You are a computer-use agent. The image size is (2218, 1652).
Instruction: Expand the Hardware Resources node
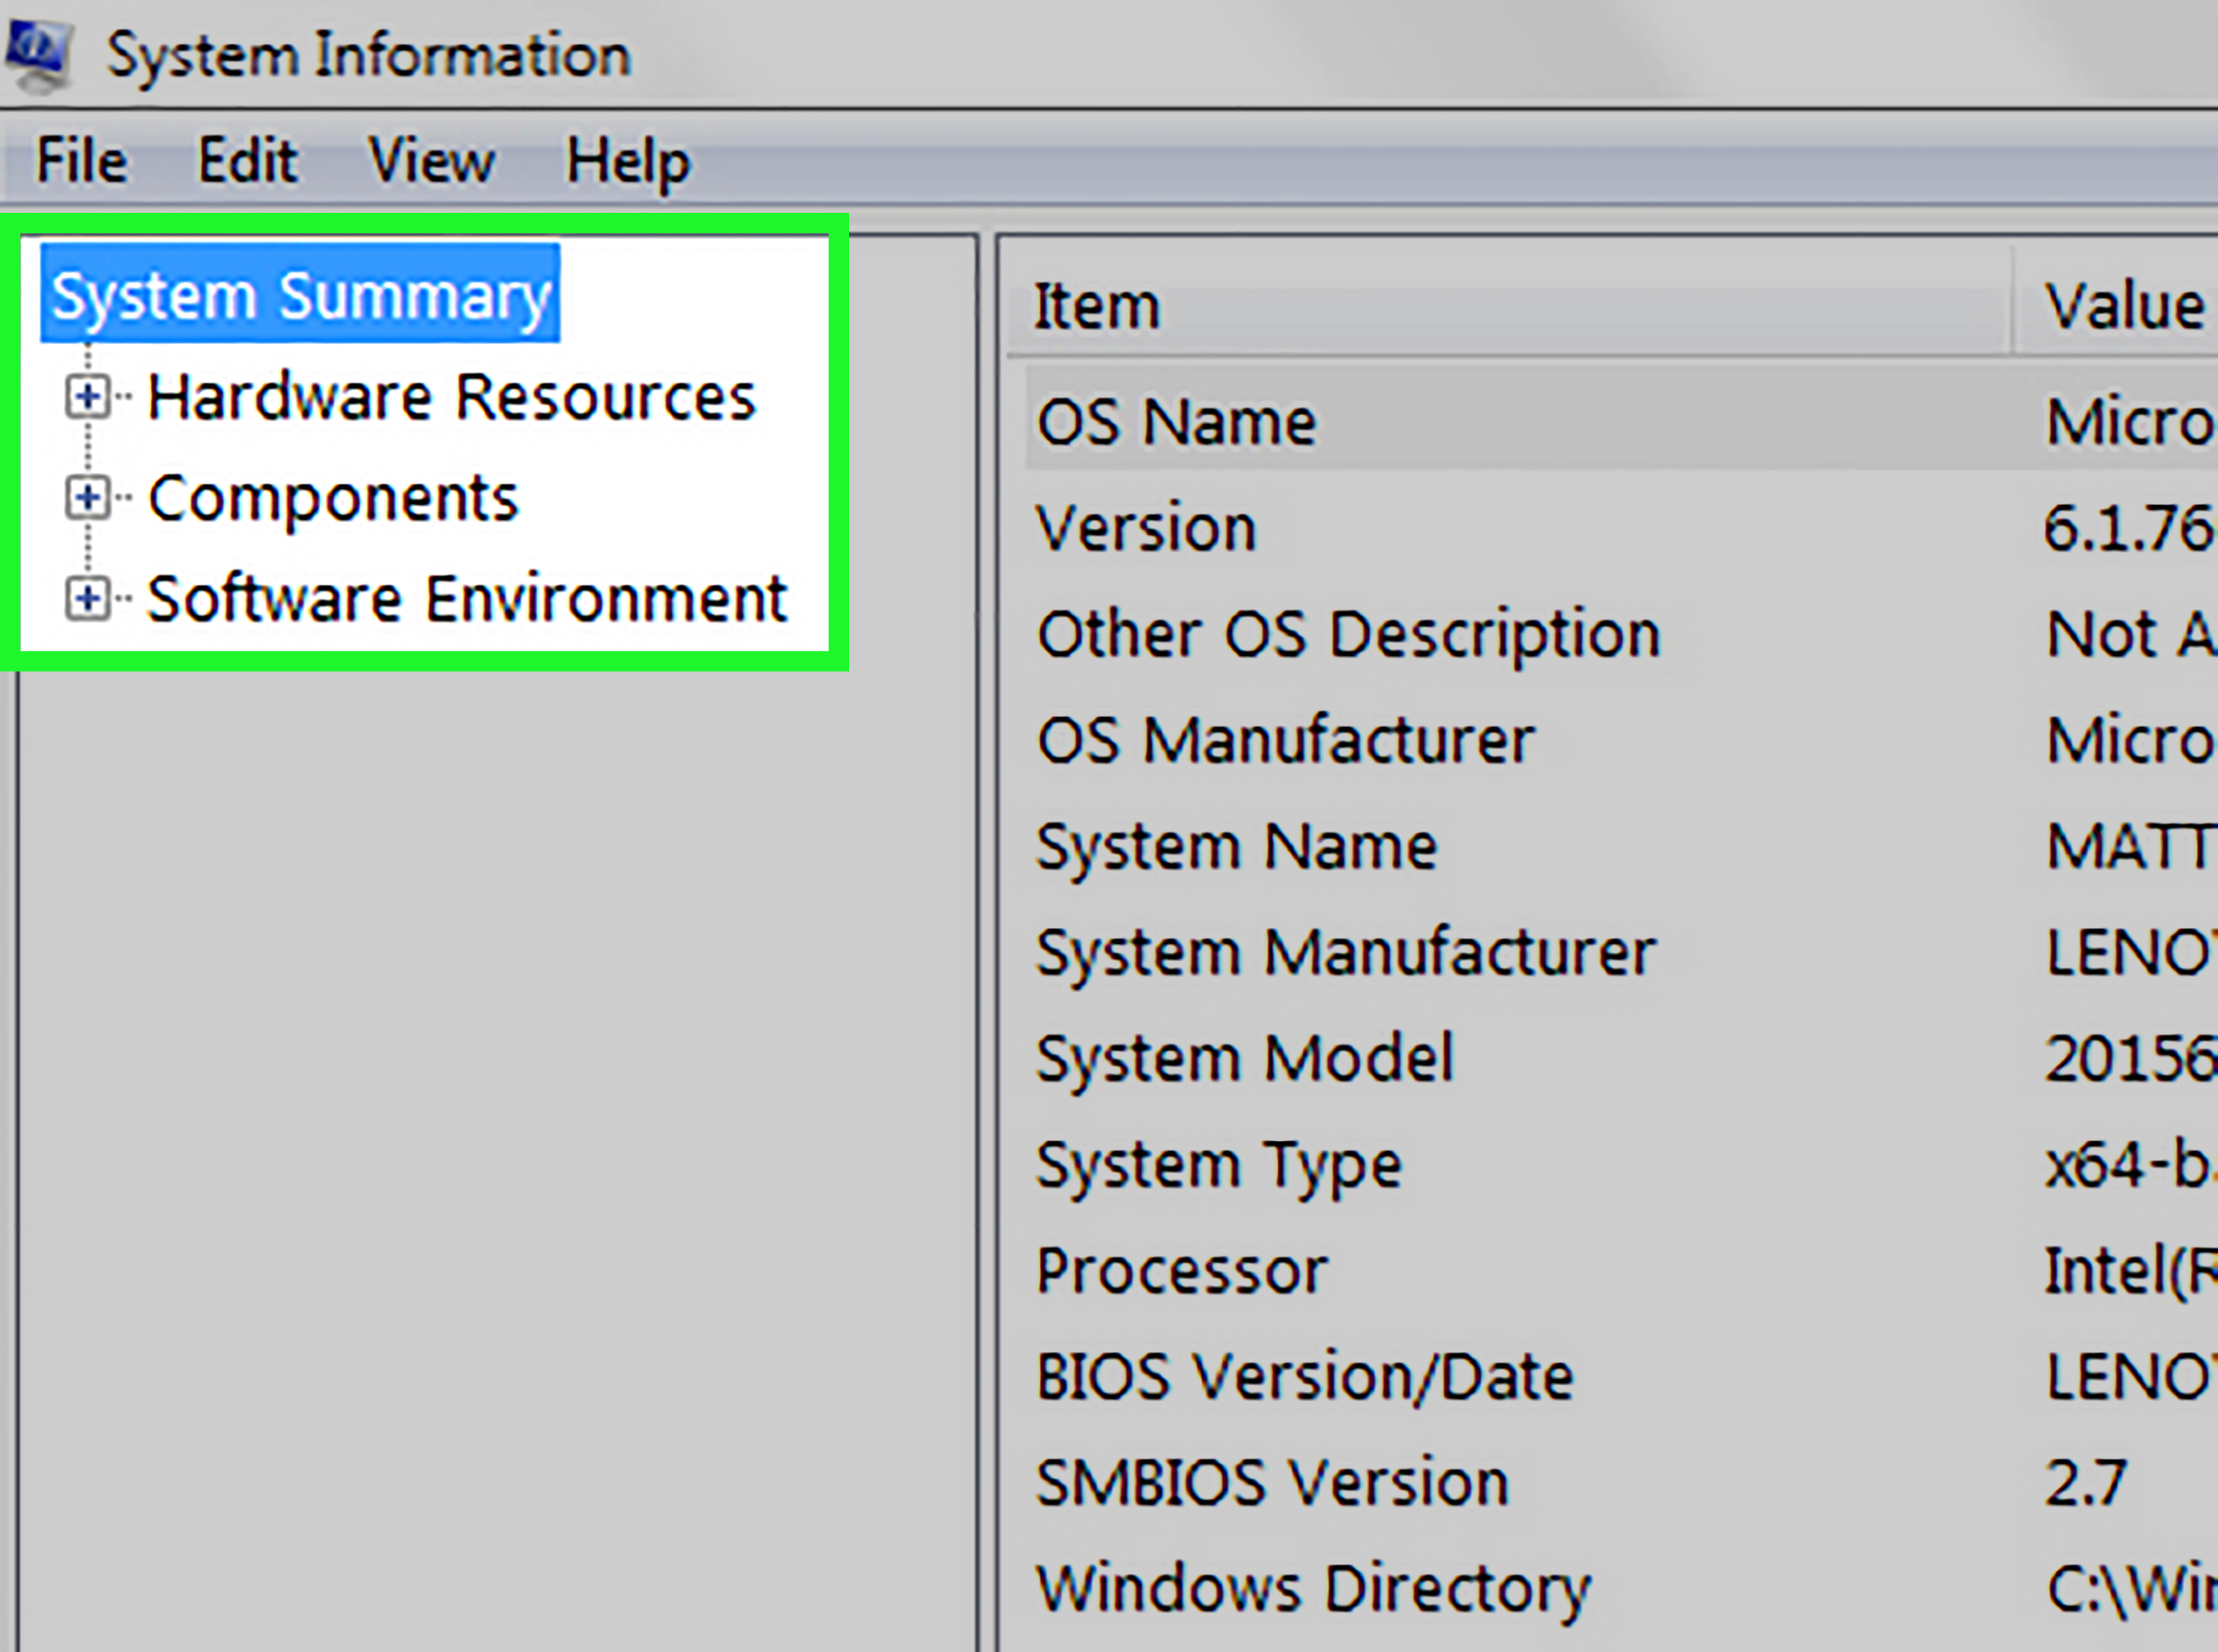[x=88, y=396]
